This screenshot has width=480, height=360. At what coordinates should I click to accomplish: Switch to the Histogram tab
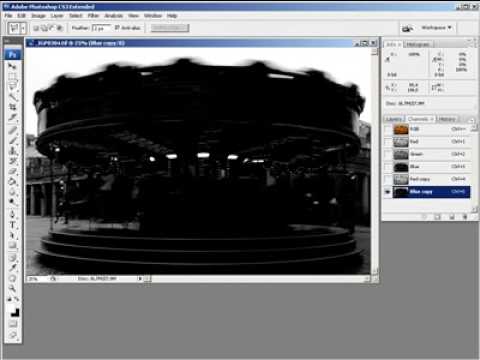coord(418,44)
